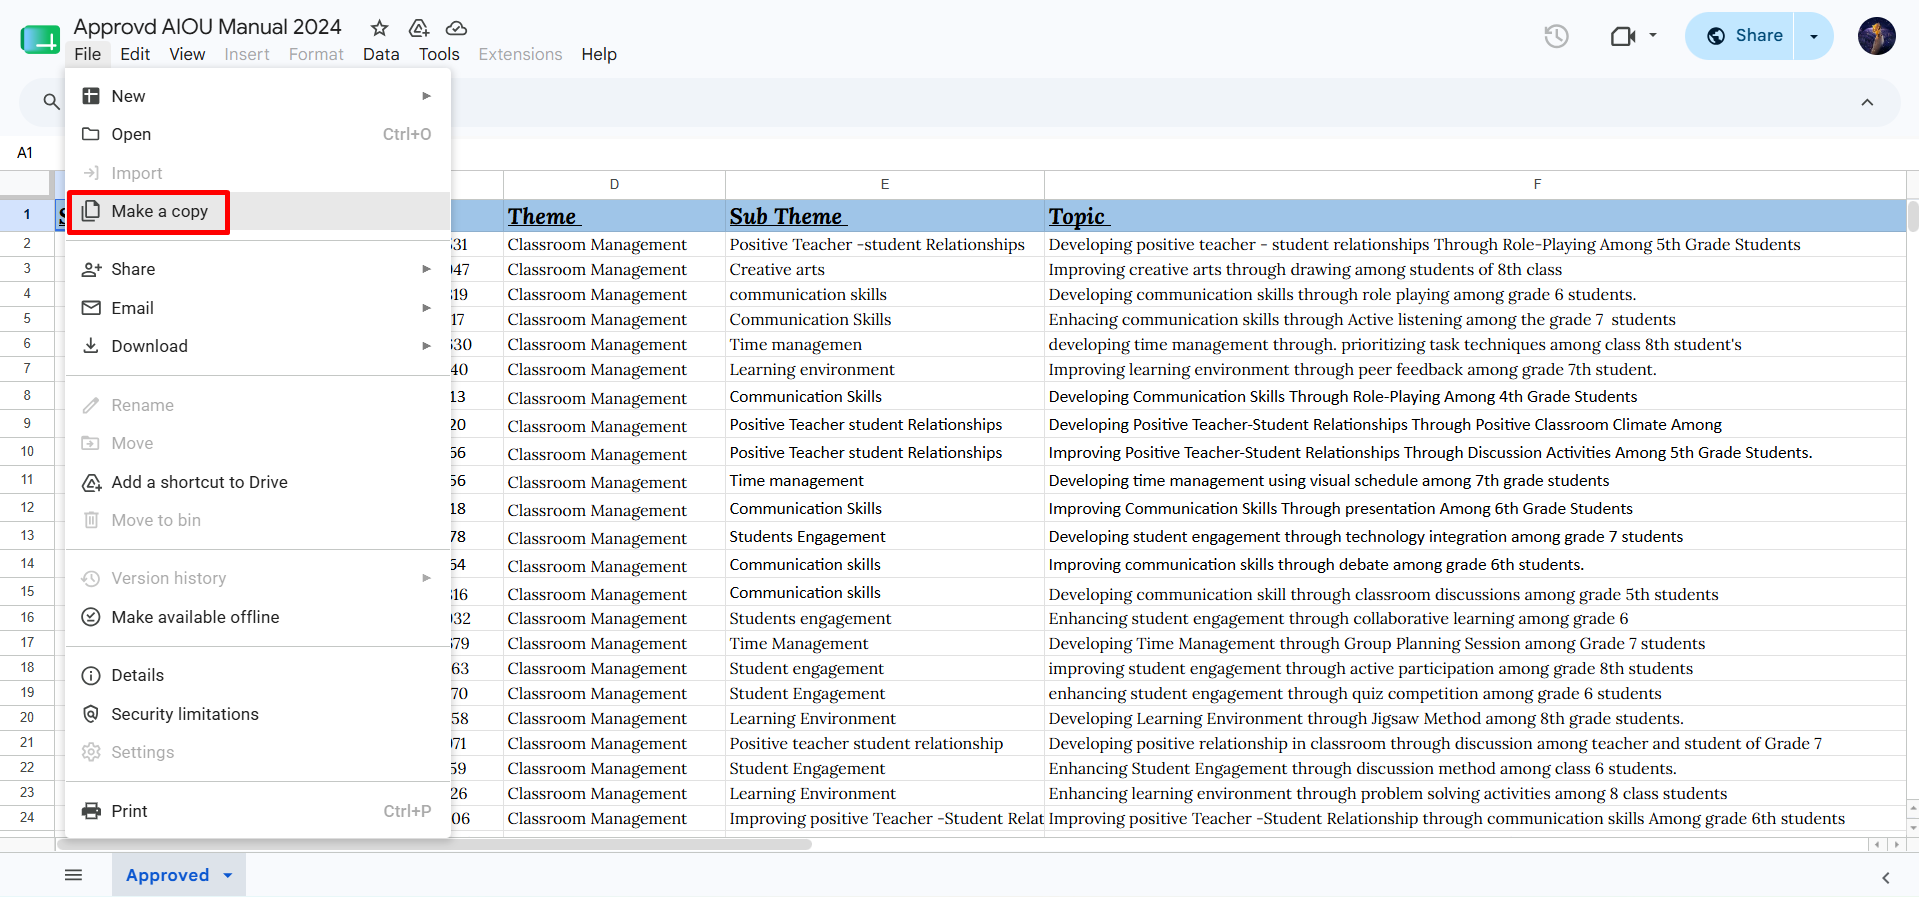Expand the Download submenu arrow
Screen dimensions: 1919x897
(426, 346)
